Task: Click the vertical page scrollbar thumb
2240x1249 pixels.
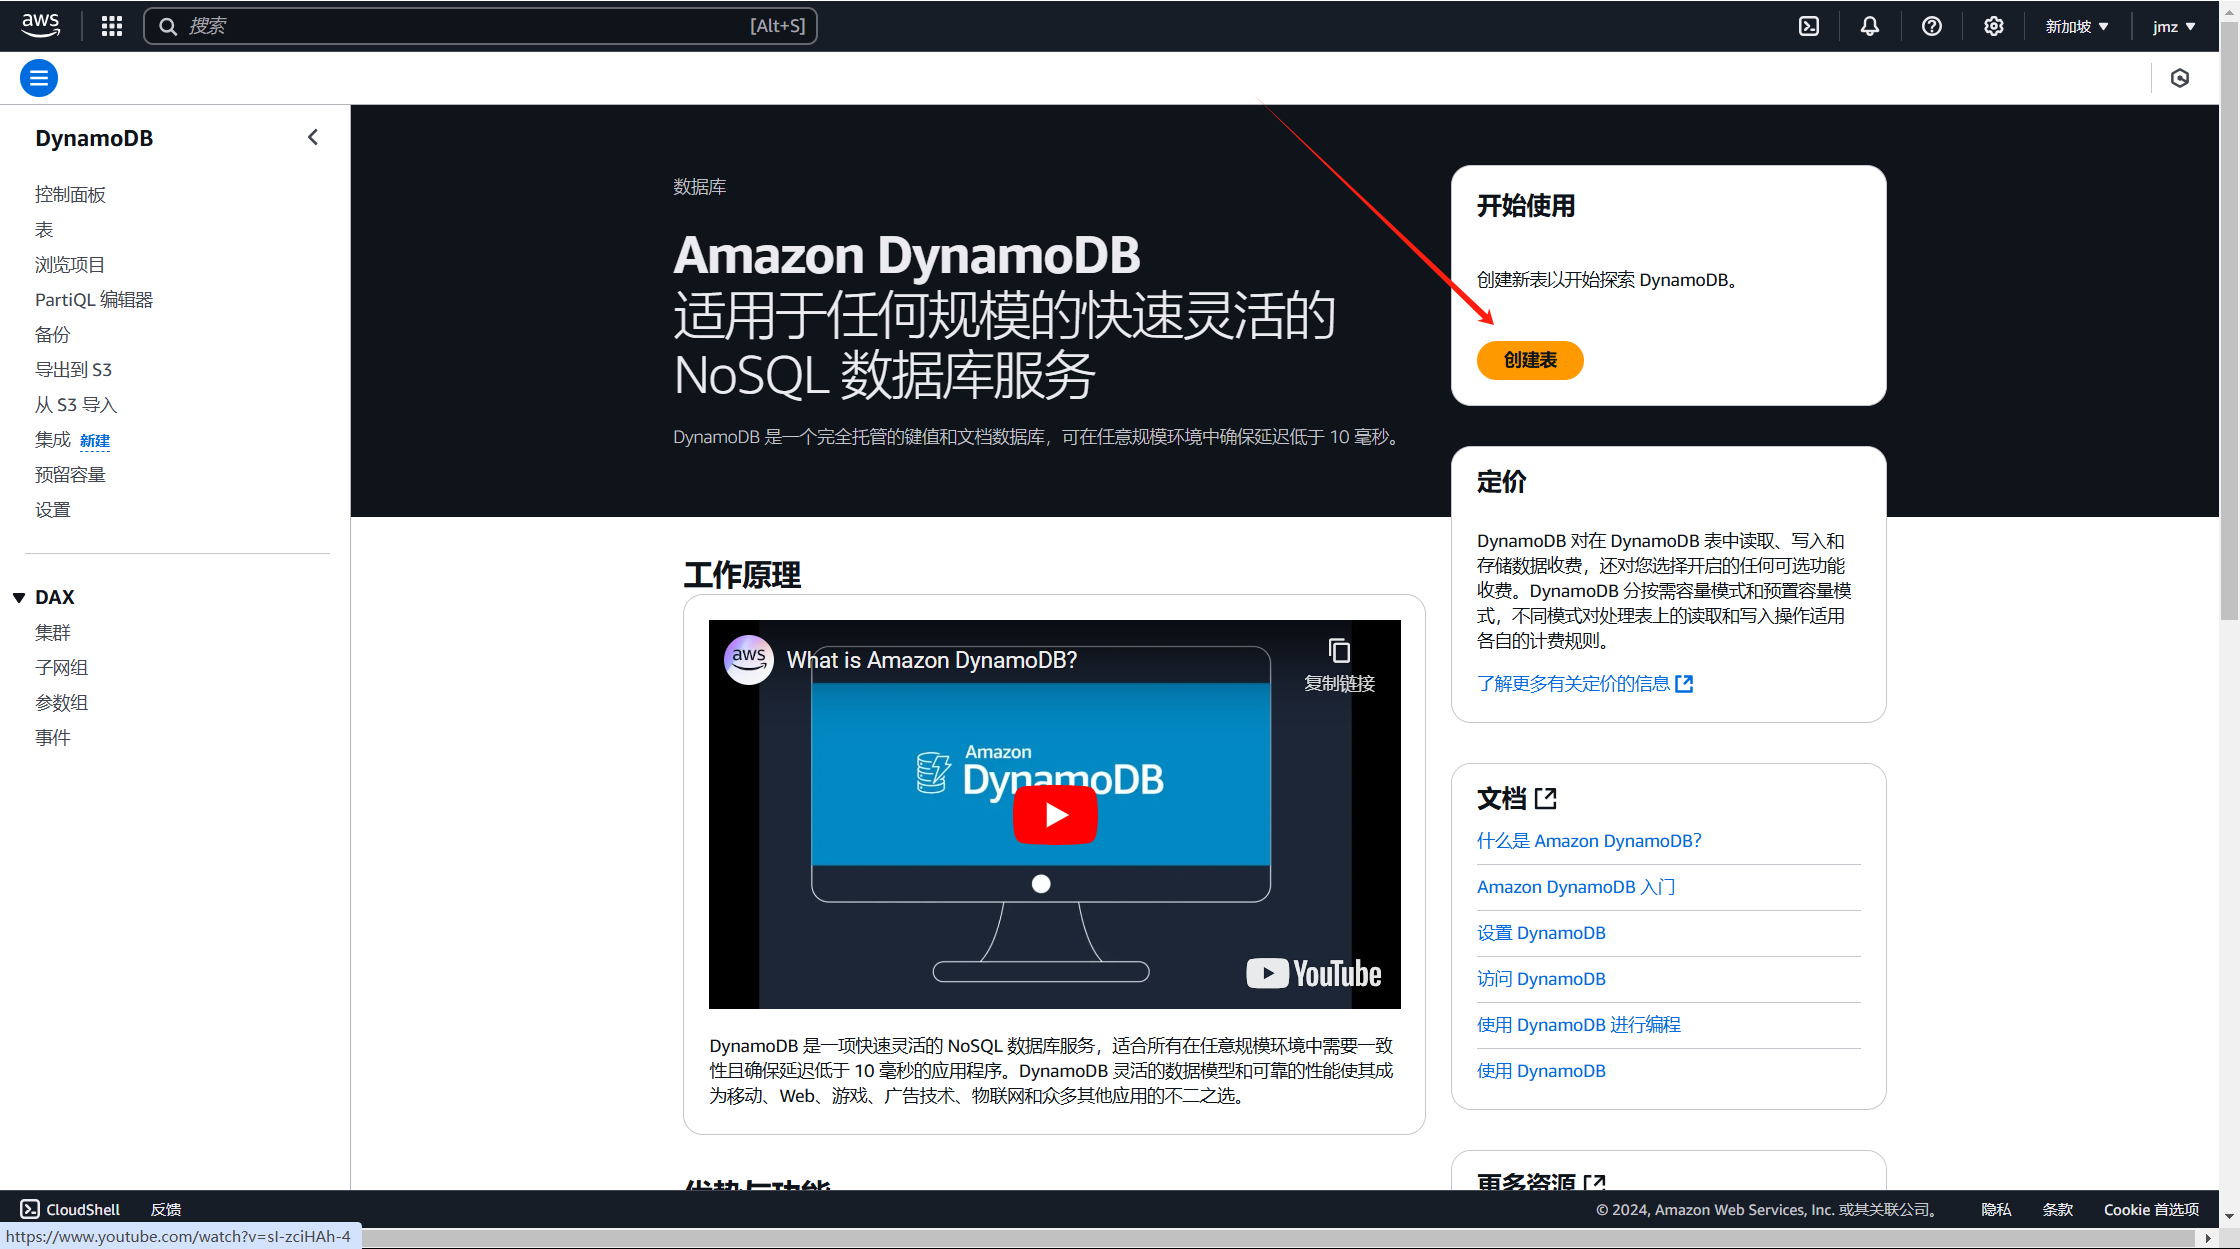Action: click(x=2229, y=320)
